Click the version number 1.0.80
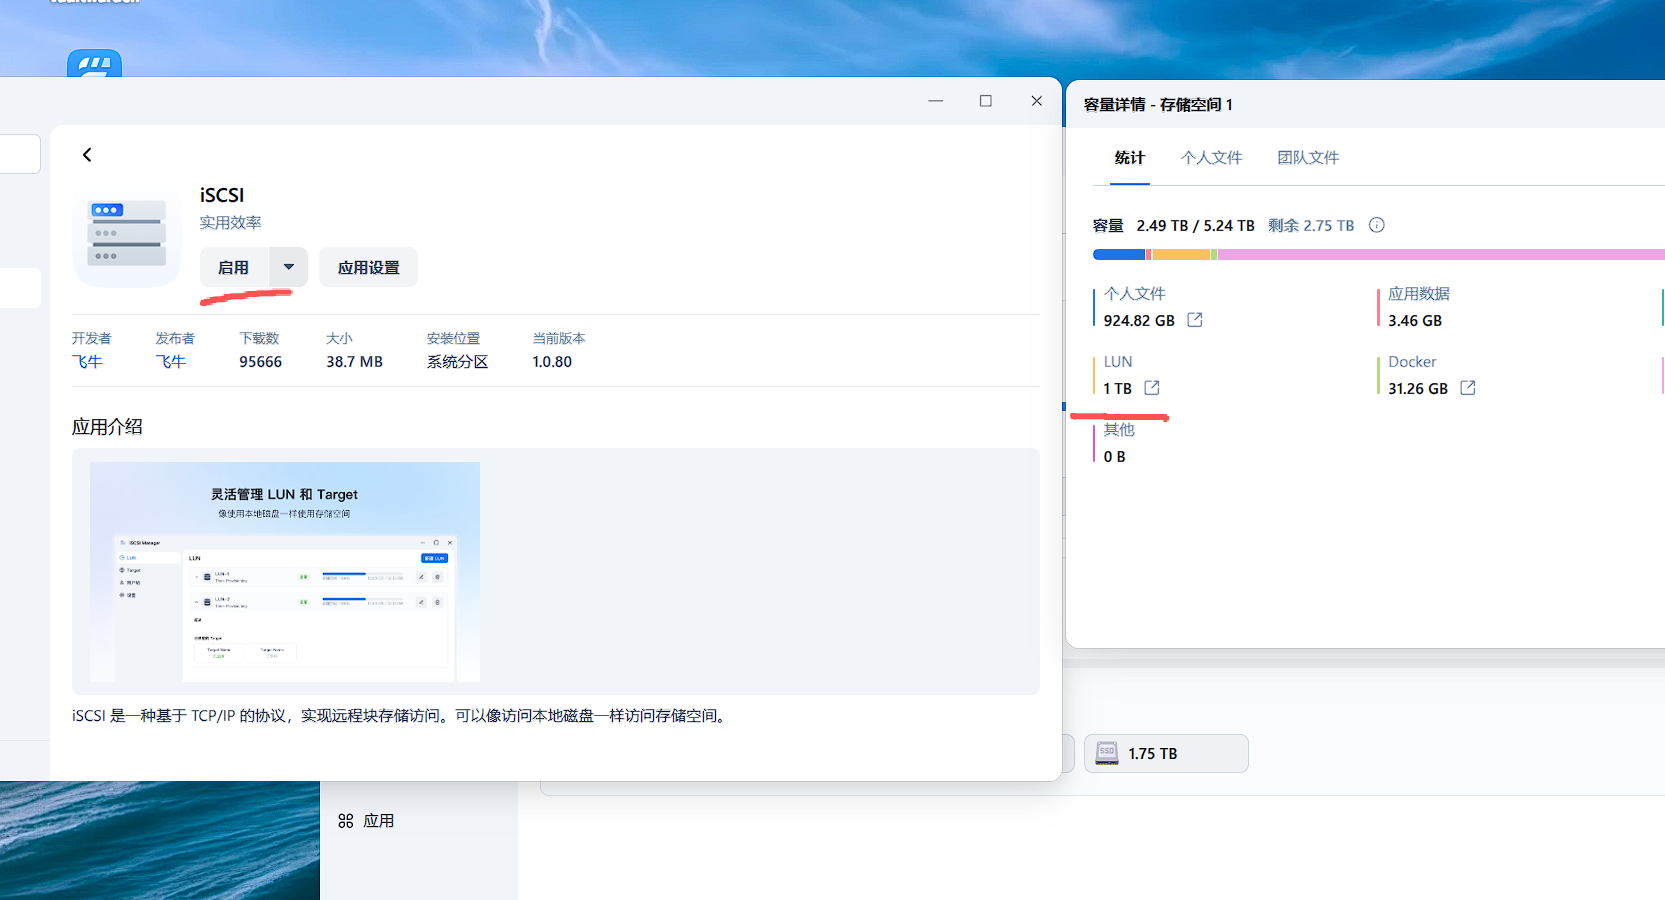Image resolution: width=1665 pixels, height=900 pixels. coord(552,362)
